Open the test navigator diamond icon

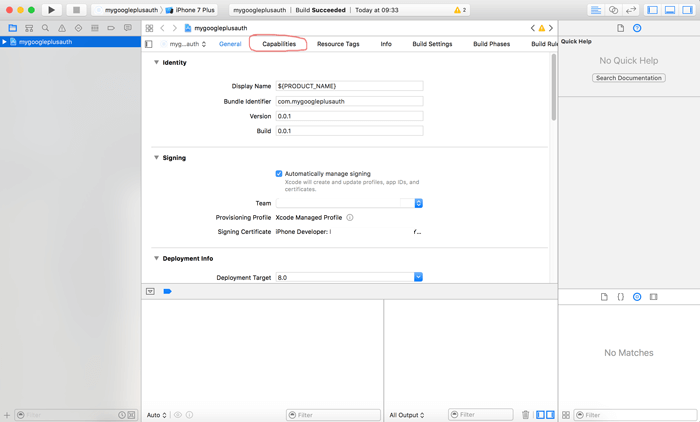click(x=79, y=28)
